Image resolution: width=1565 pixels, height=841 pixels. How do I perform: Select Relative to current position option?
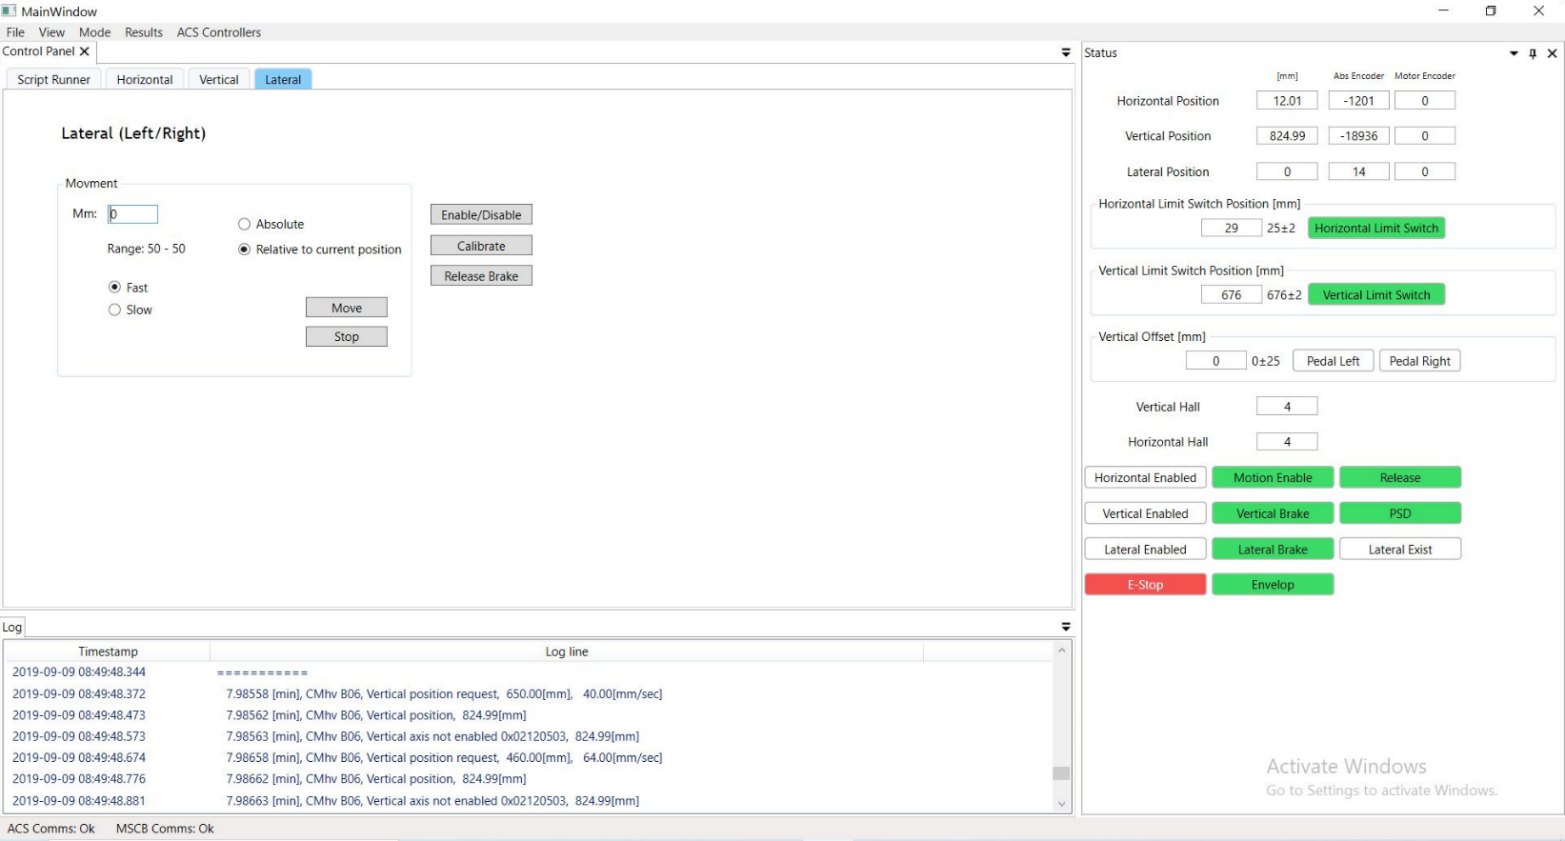(x=245, y=250)
